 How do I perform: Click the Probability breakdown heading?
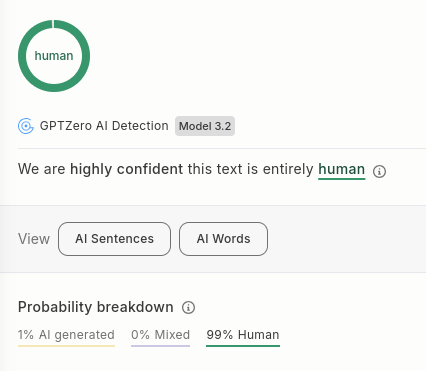click(x=96, y=307)
